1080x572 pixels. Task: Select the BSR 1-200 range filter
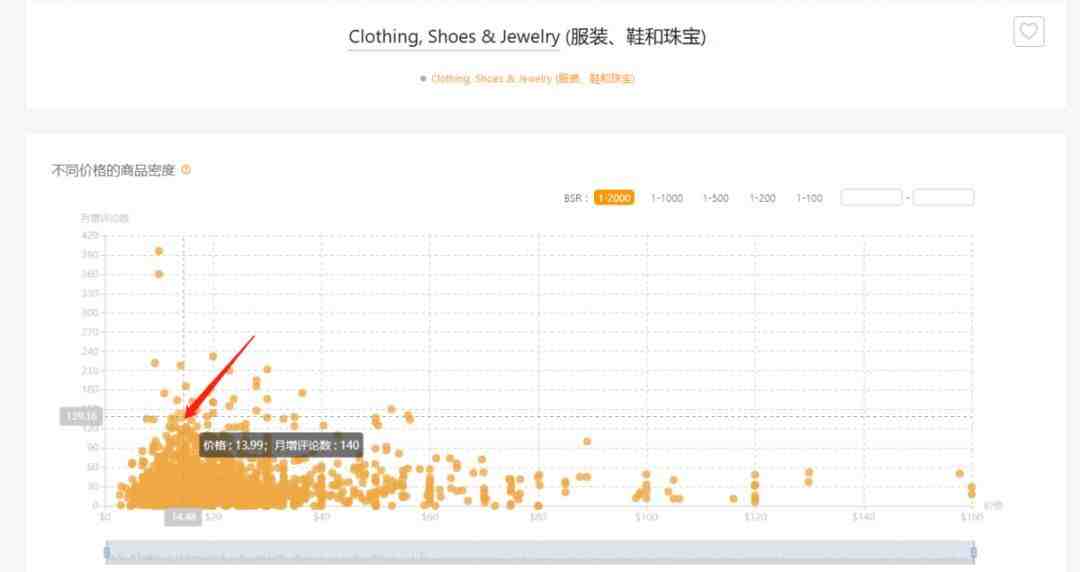[x=762, y=198]
